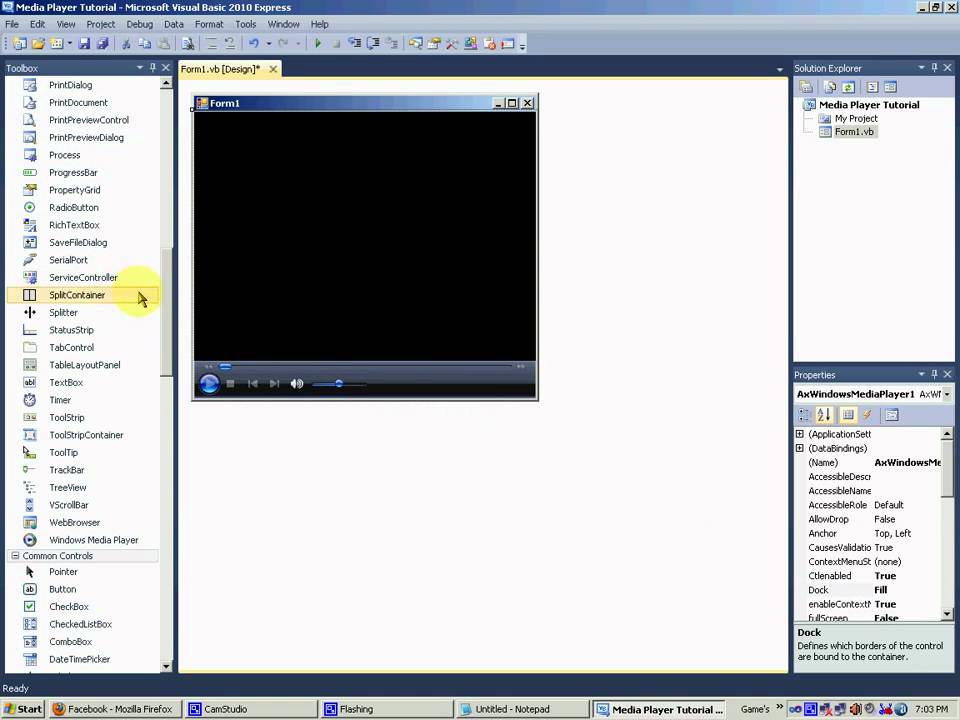This screenshot has height=720, width=960.
Task: Open the Toolbox wrench icon in toolbar
Action: tap(452, 43)
